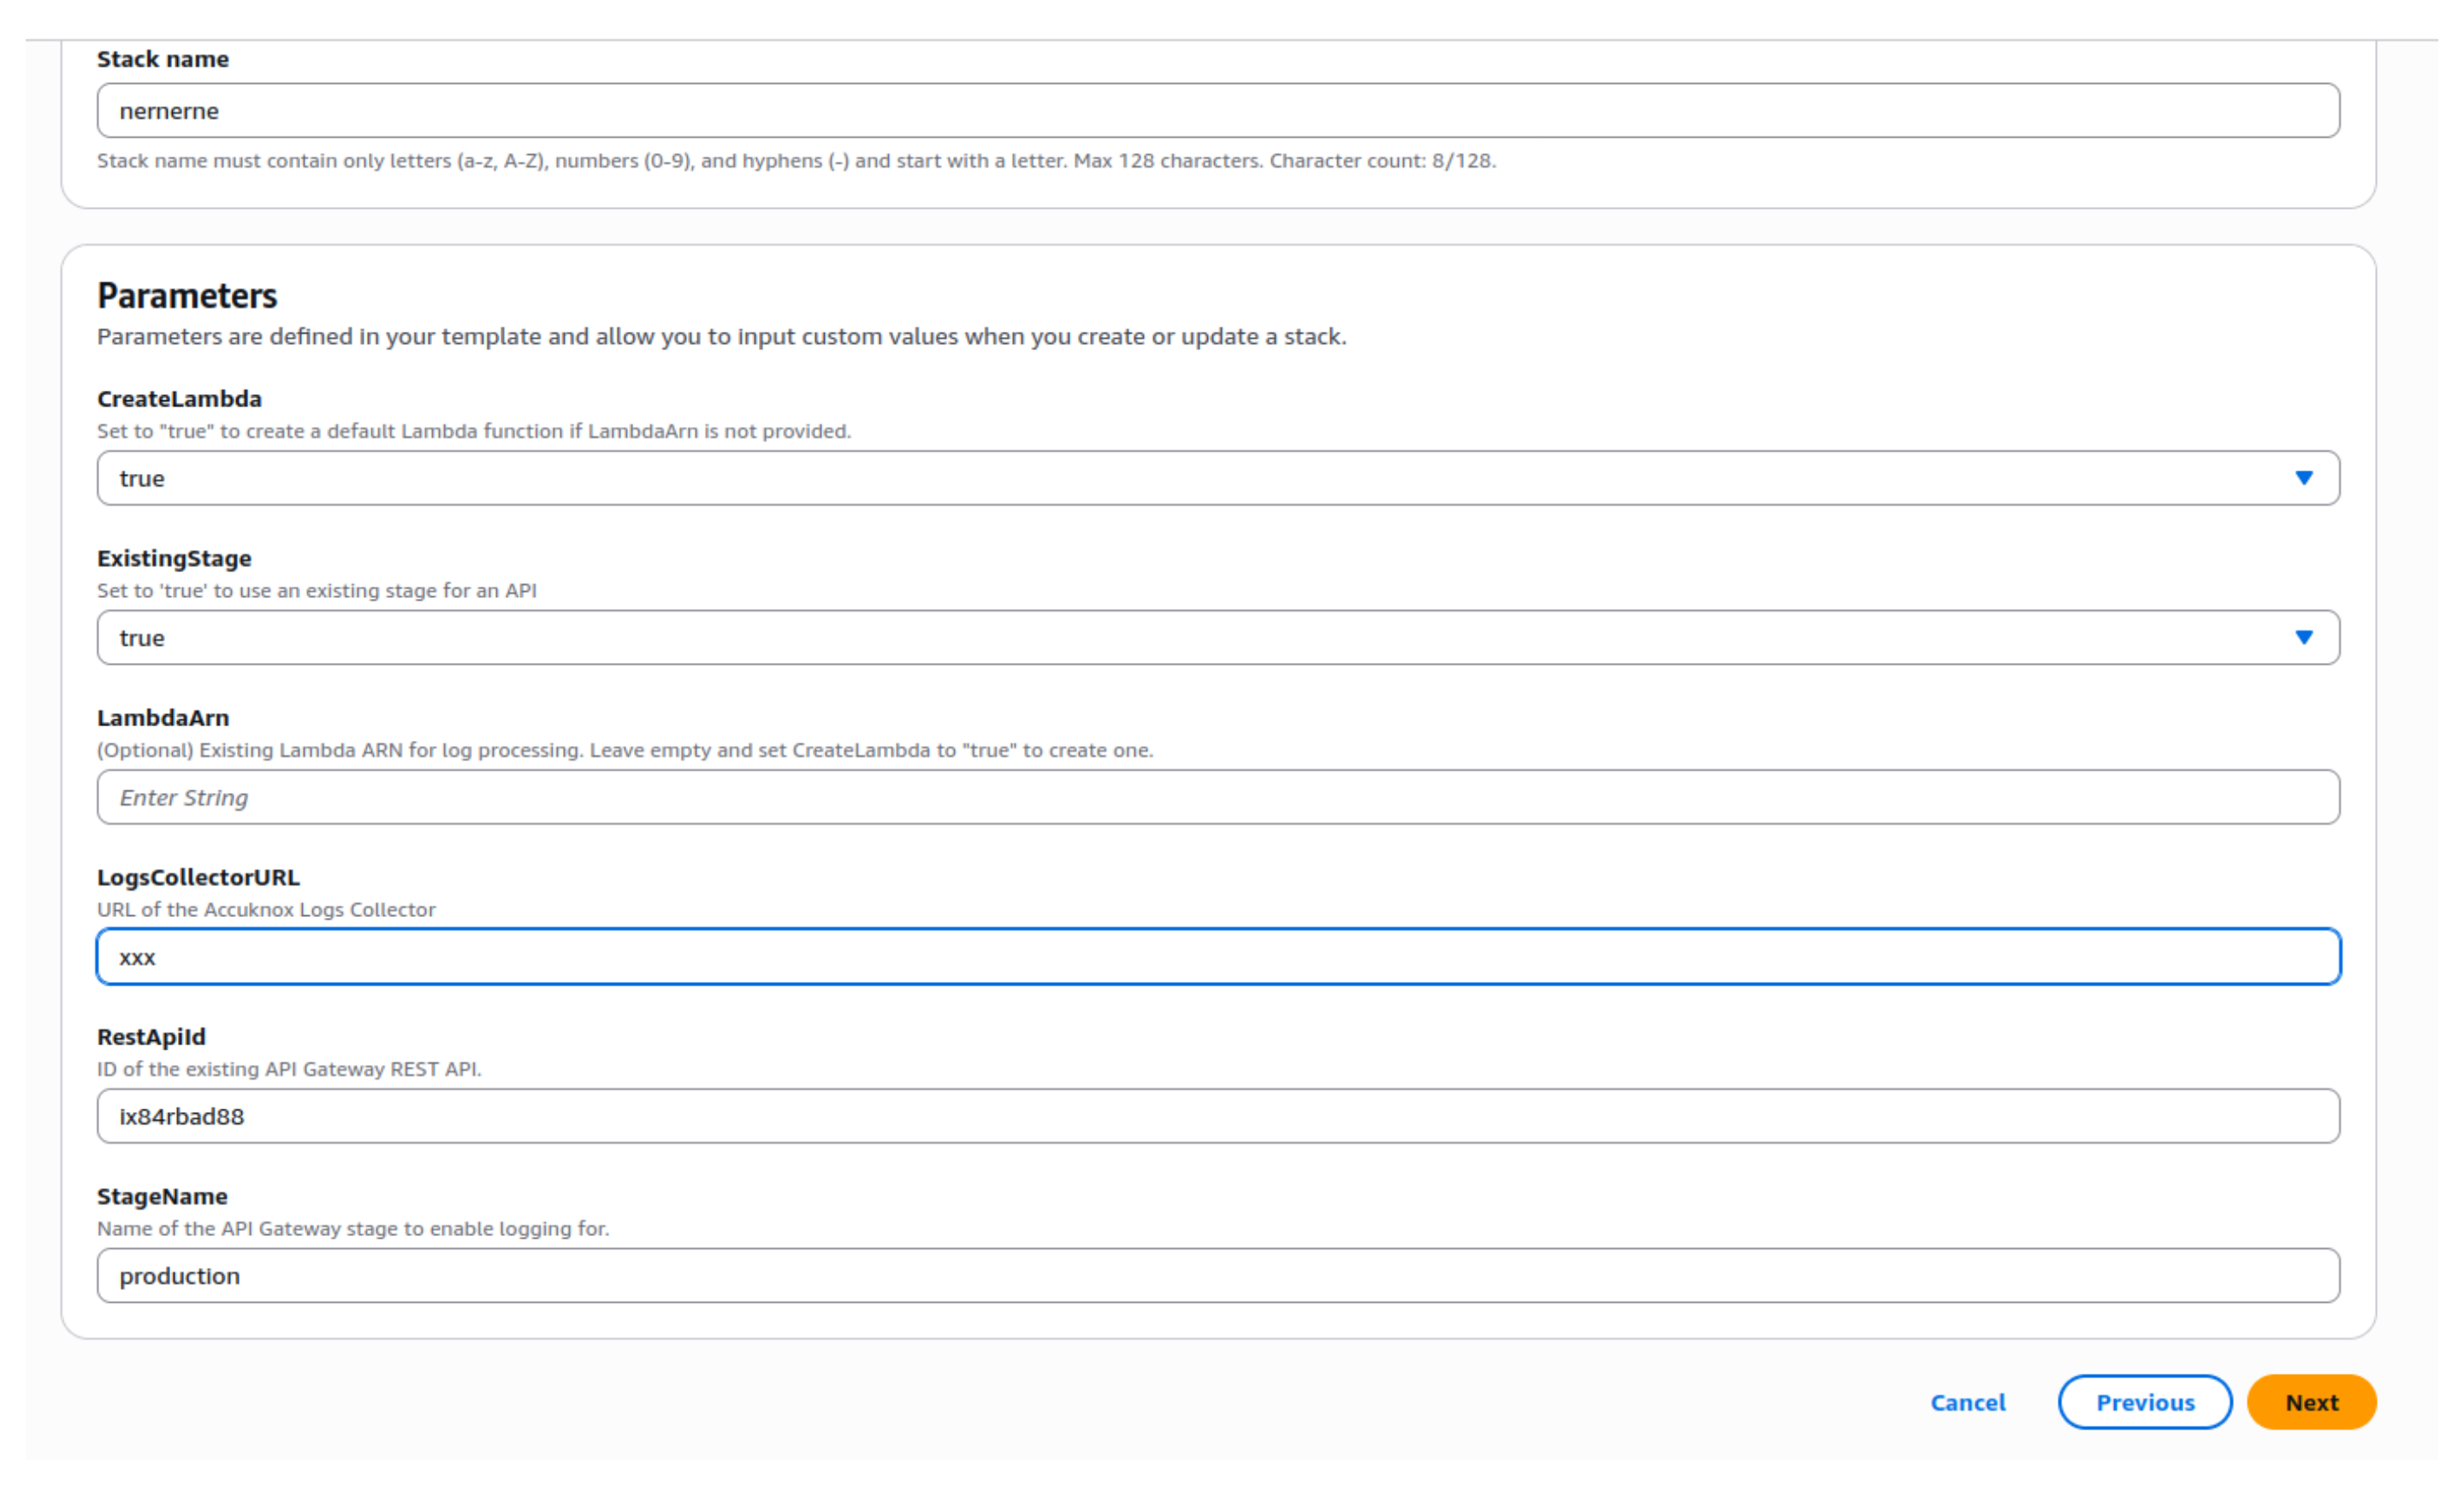Open the CreateLambda select box showing true
This screenshot has height=1485, width=2464.
(x=1200, y=478)
